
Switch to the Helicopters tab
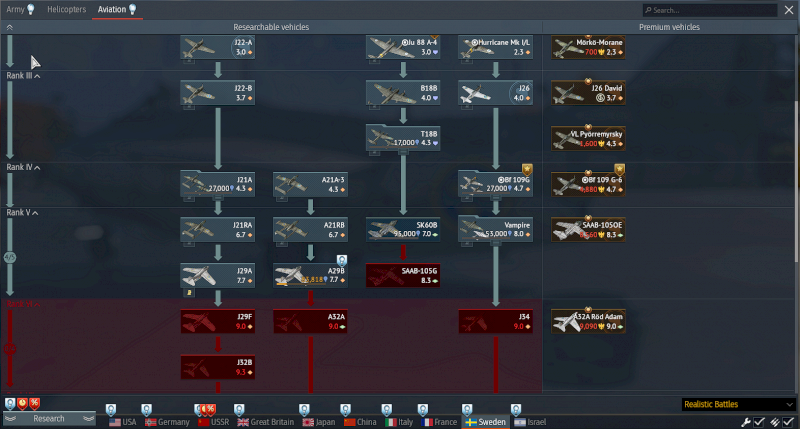pos(68,9)
